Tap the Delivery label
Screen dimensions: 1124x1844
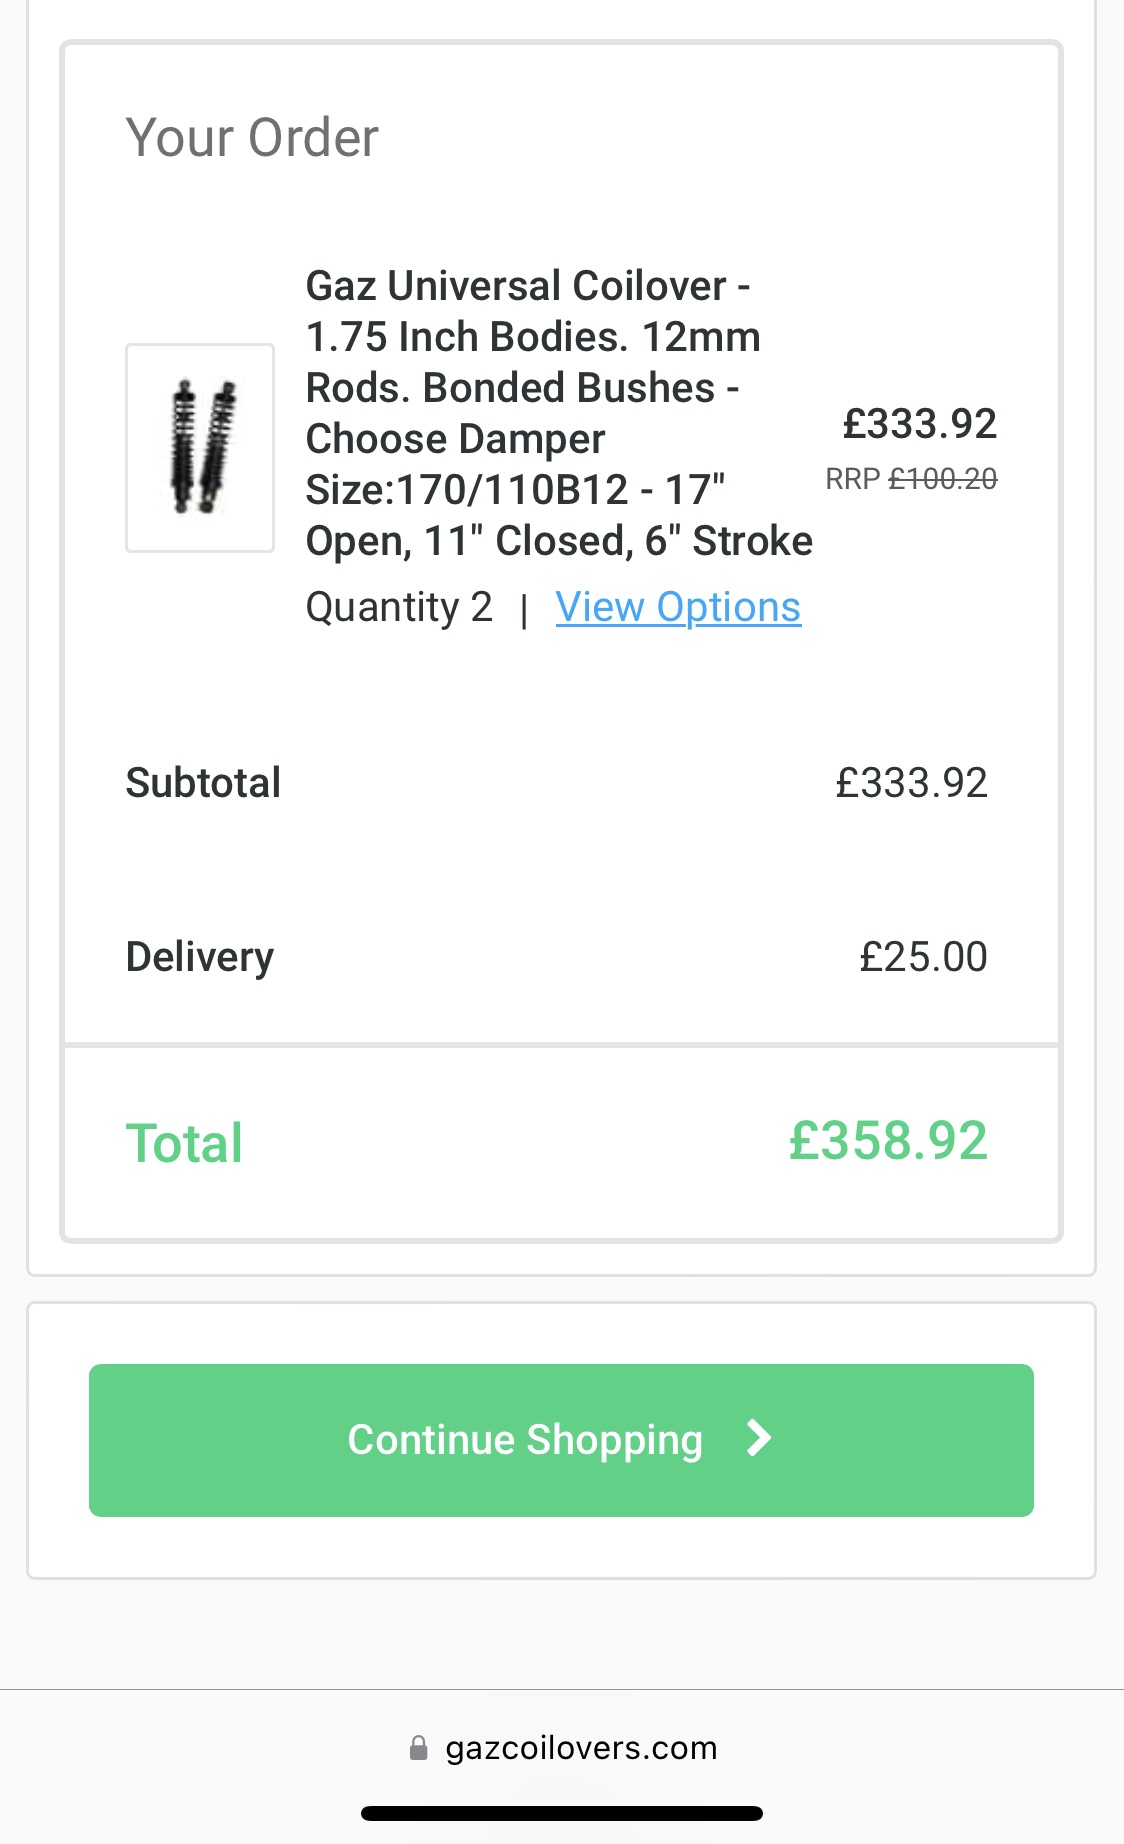(x=199, y=957)
